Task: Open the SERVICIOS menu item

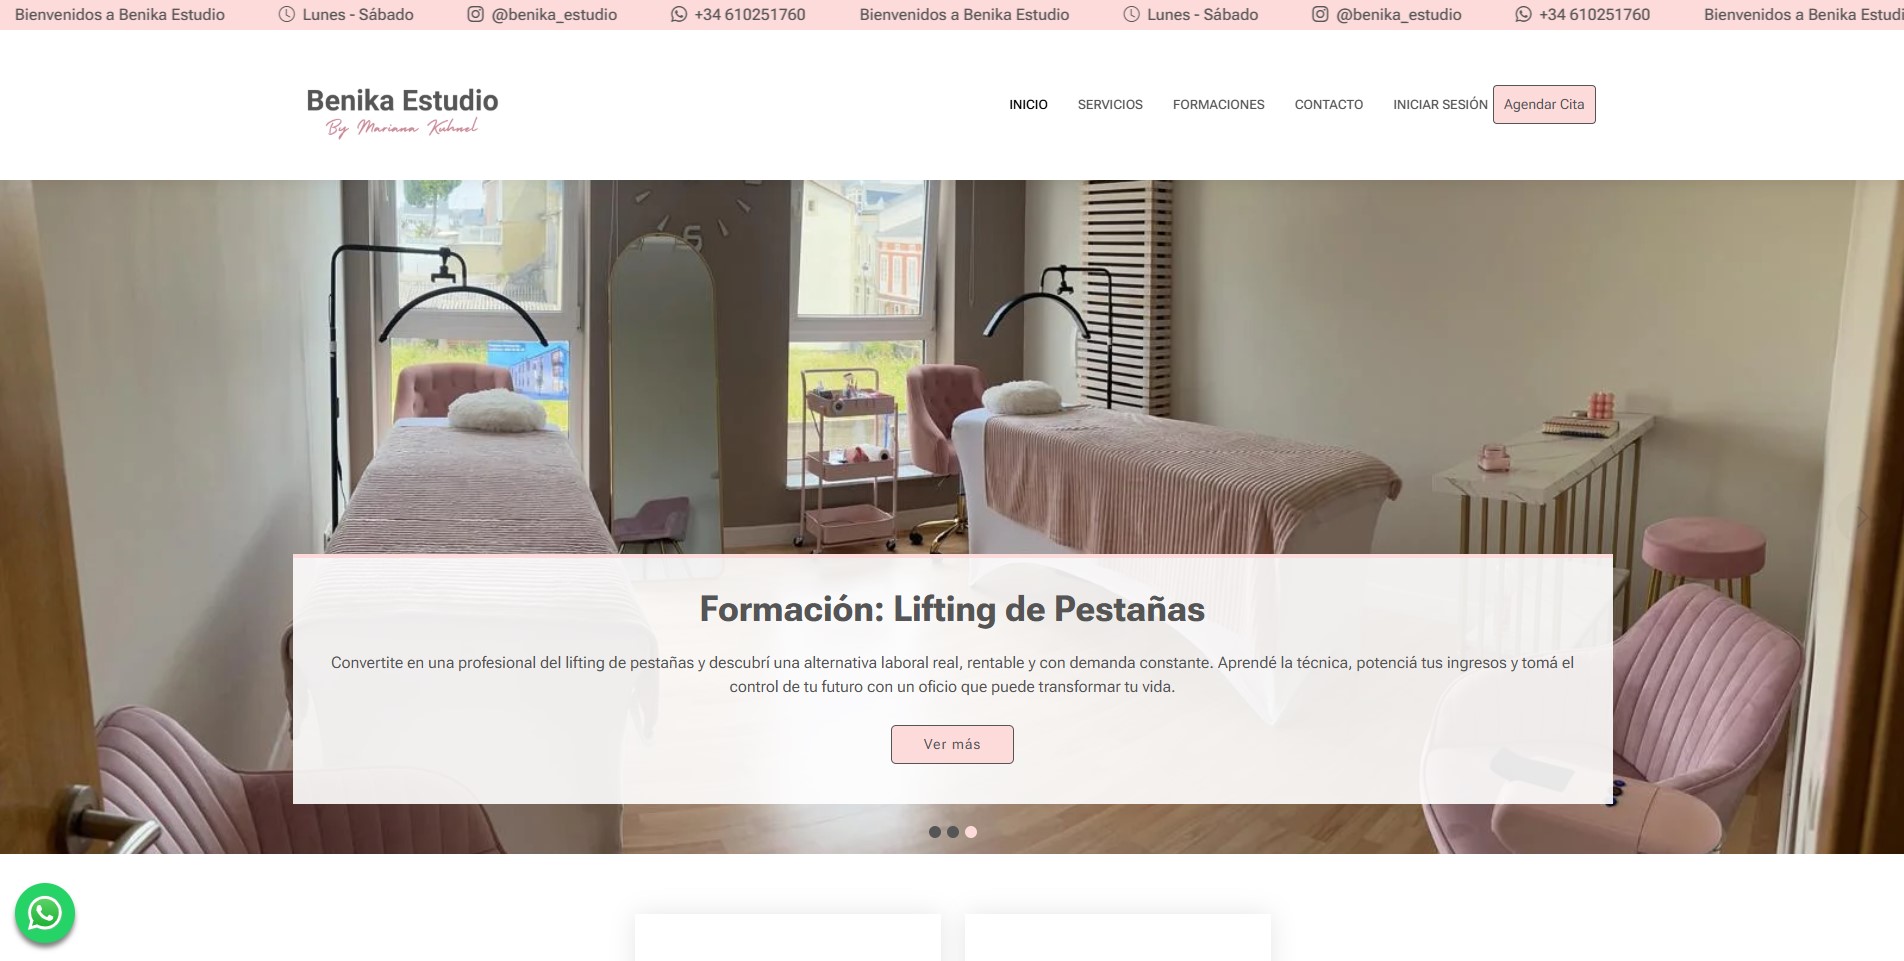Action: 1110,105
